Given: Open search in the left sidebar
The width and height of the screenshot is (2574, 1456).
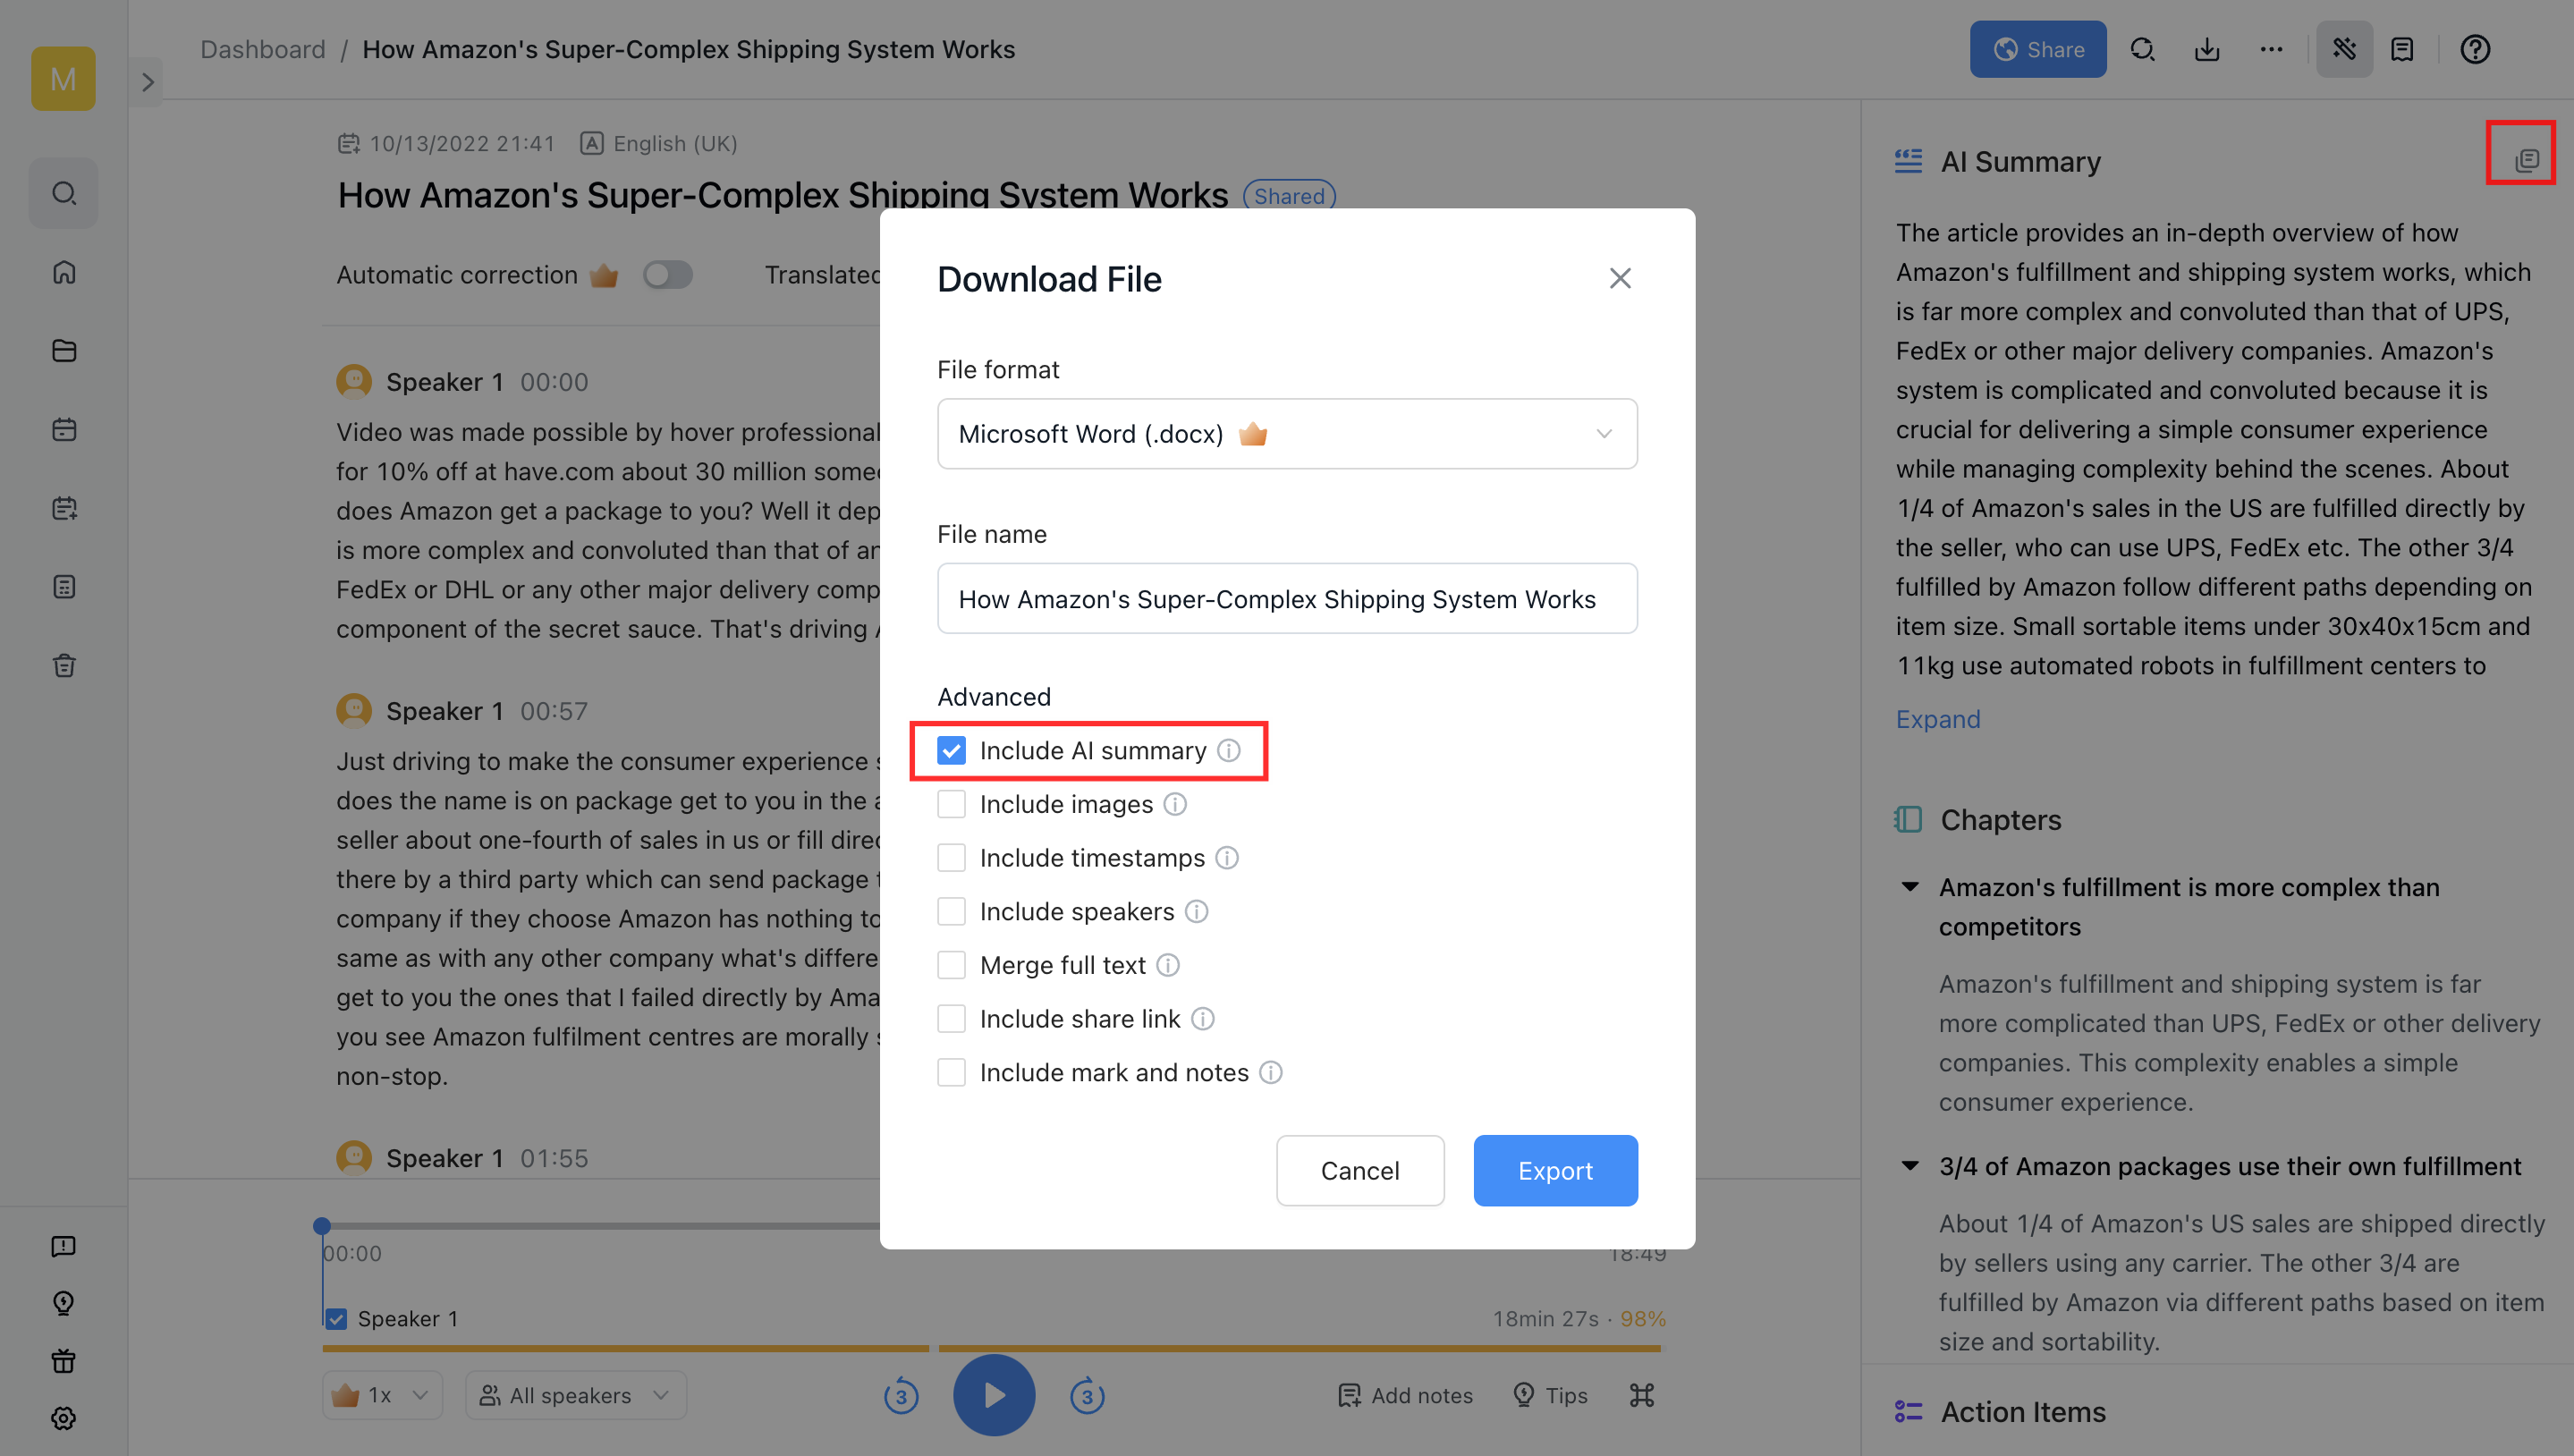Looking at the screenshot, I should [x=64, y=192].
